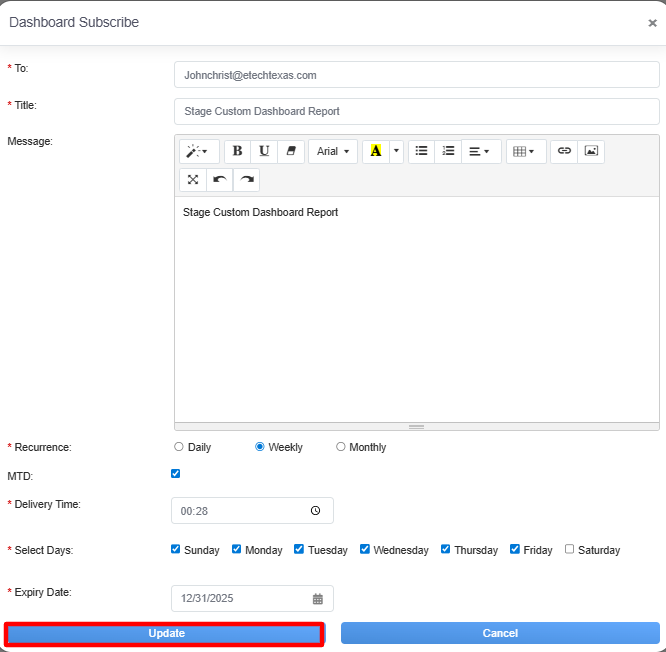This screenshot has height=652, width=666.
Task: Undo the last editor action
Action: point(219,180)
